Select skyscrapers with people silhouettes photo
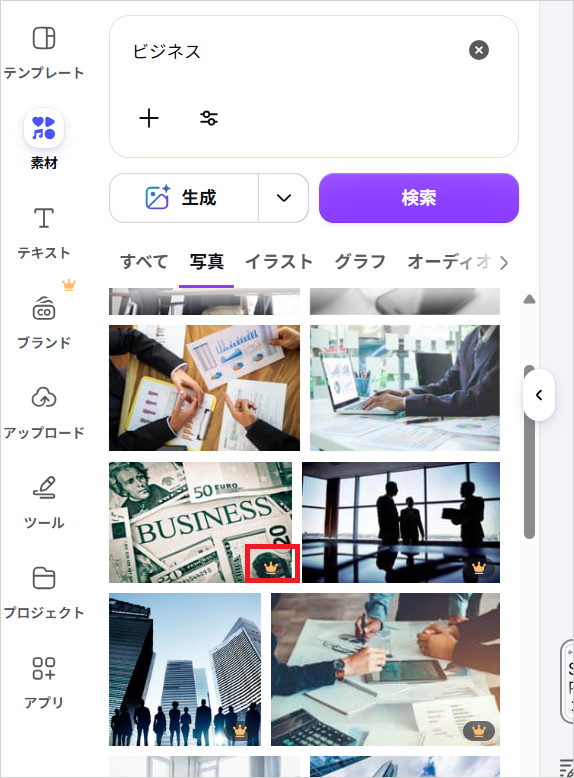This screenshot has height=778, width=574. pyautogui.click(x=185, y=669)
